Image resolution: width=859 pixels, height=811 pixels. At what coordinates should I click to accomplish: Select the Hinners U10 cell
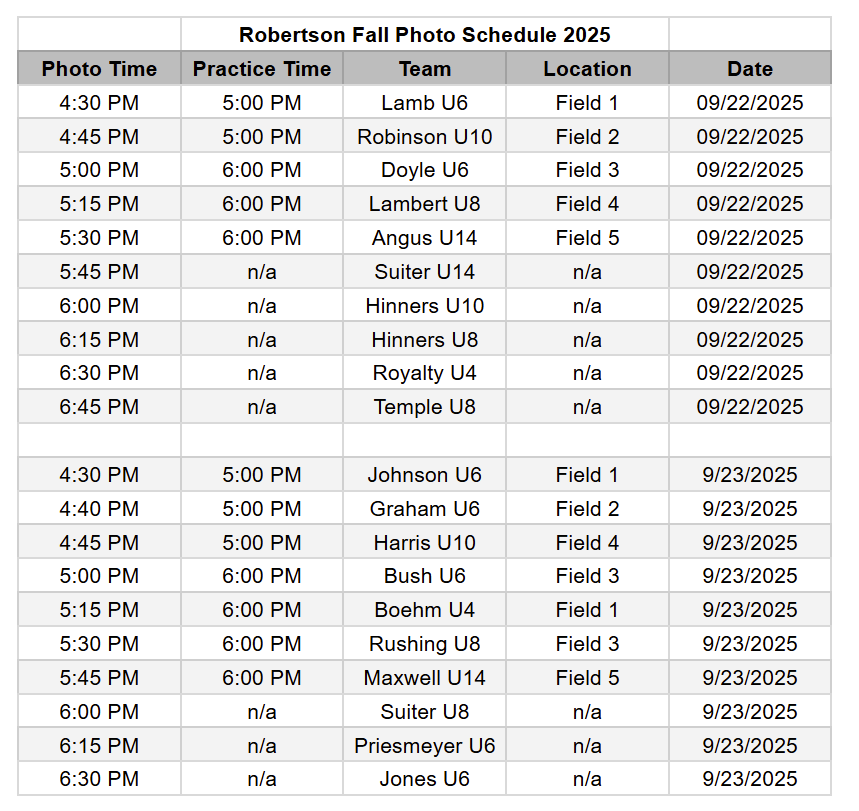tap(424, 306)
